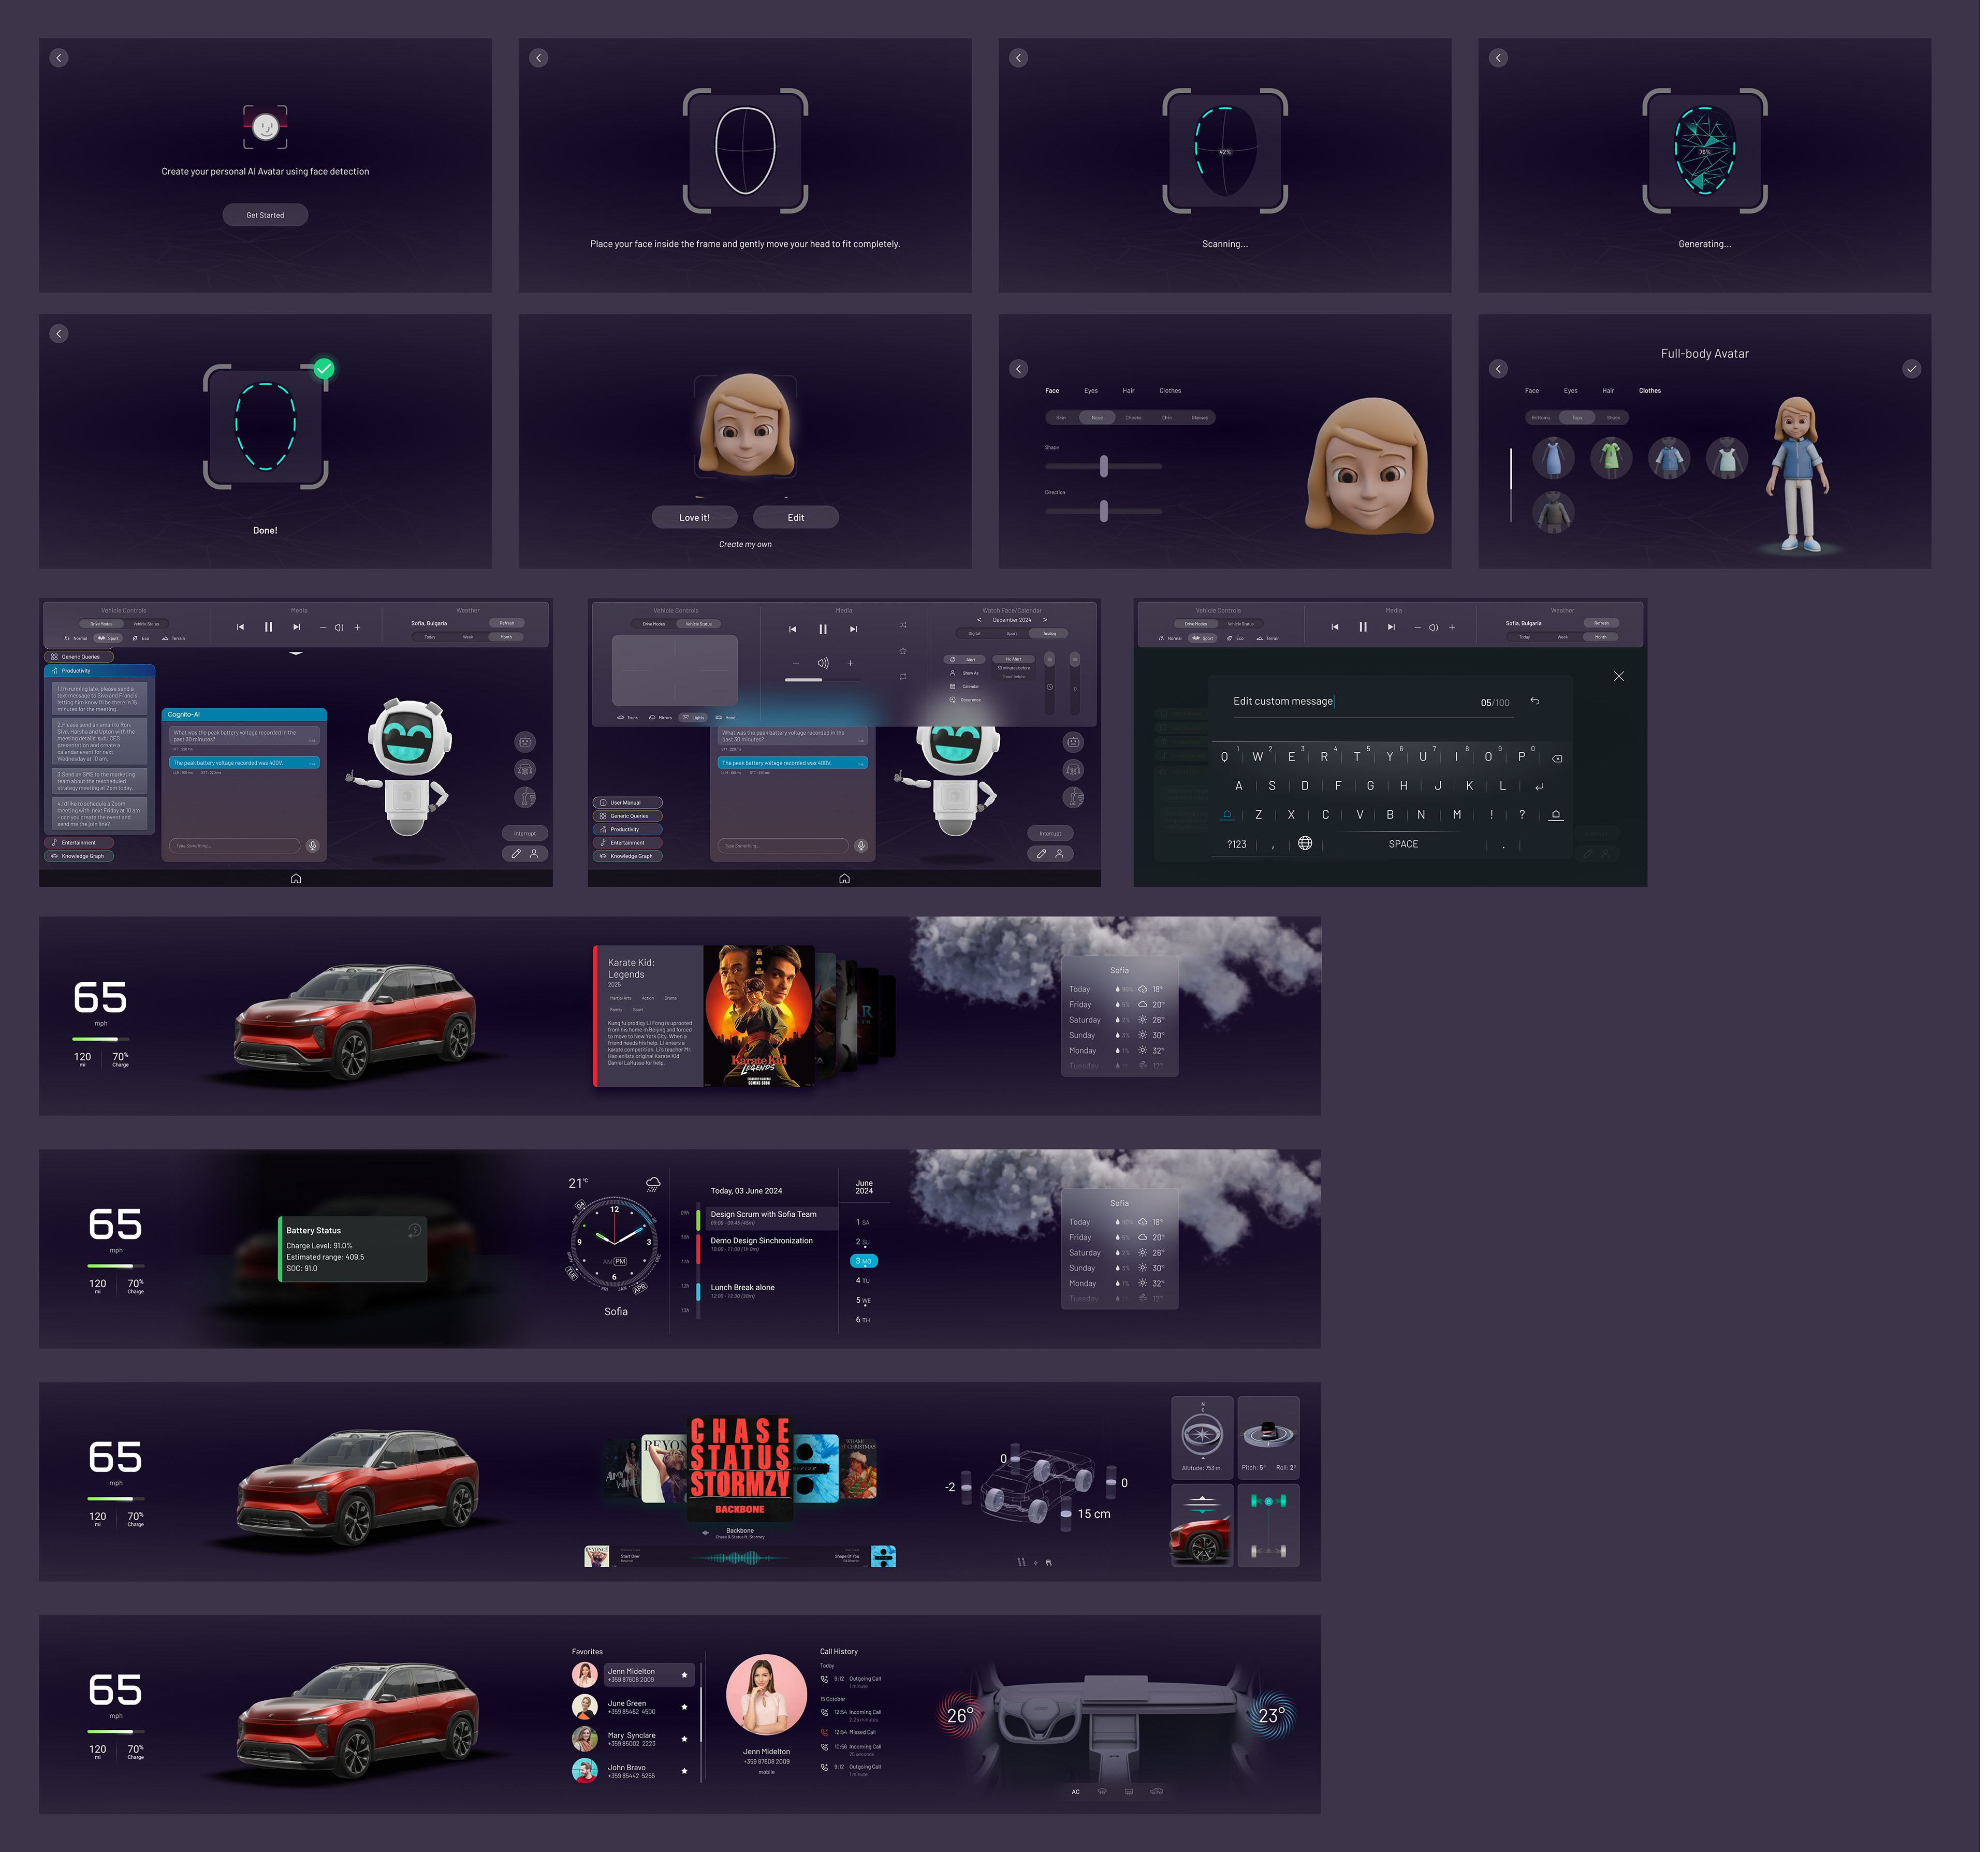Image resolution: width=1988 pixels, height=1852 pixels.
Task: Click the Create my own link
Action: coord(745,545)
